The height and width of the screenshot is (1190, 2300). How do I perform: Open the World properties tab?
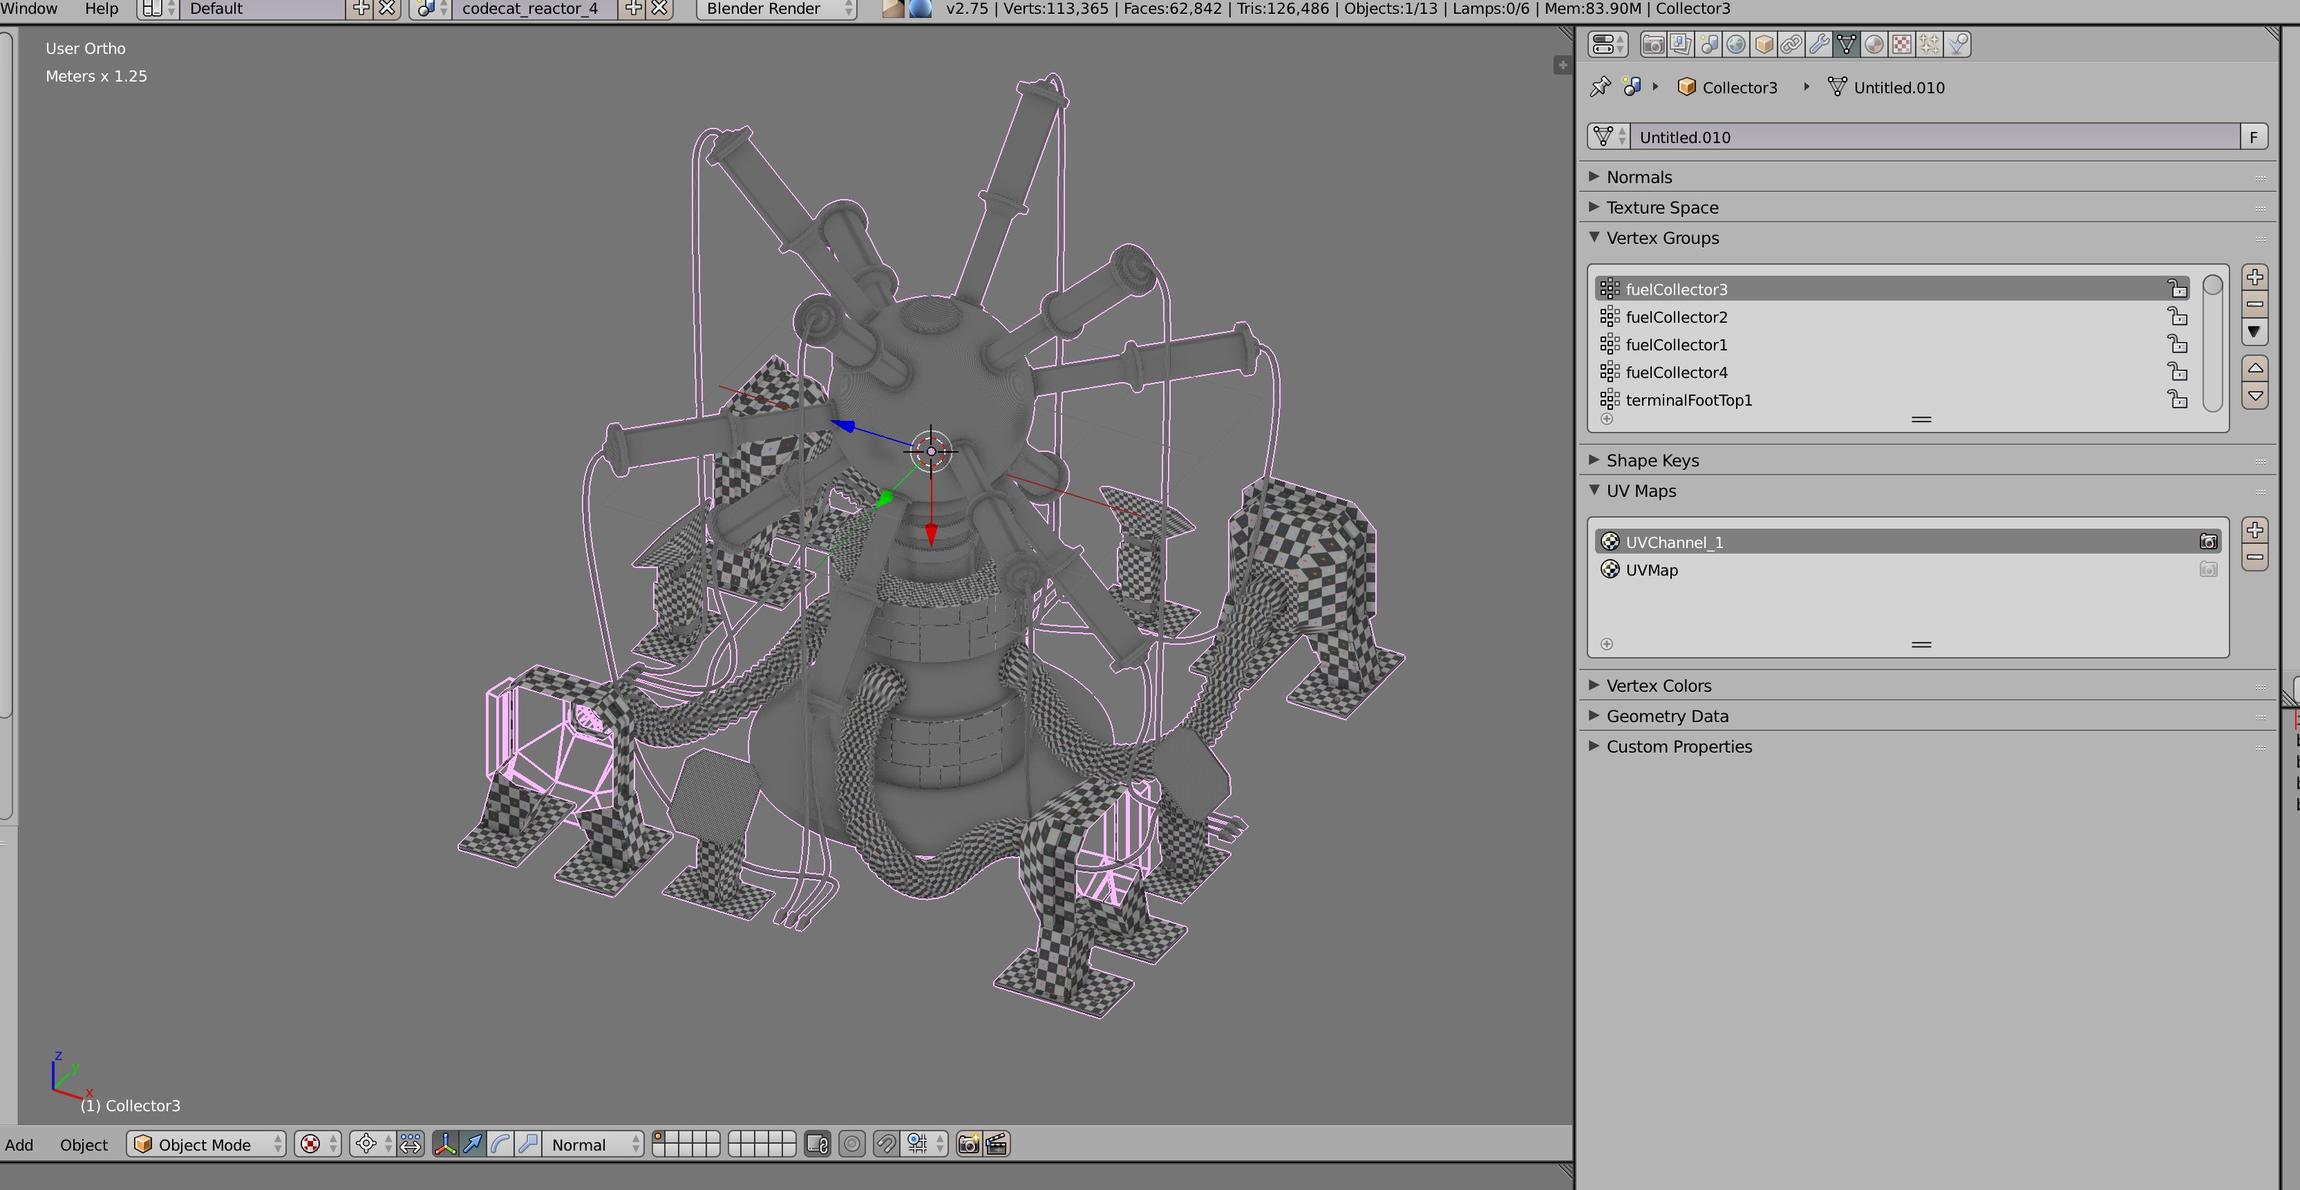point(1736,44)
